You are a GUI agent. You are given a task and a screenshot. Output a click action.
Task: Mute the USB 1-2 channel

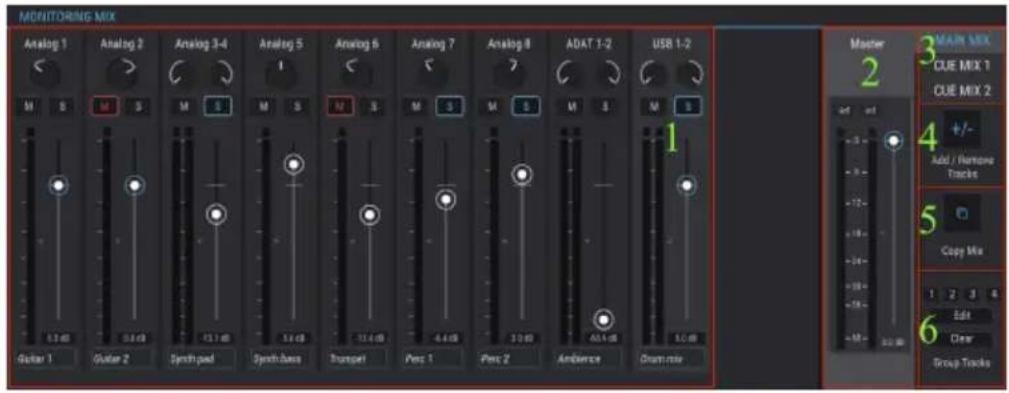[x=654, y=106]
